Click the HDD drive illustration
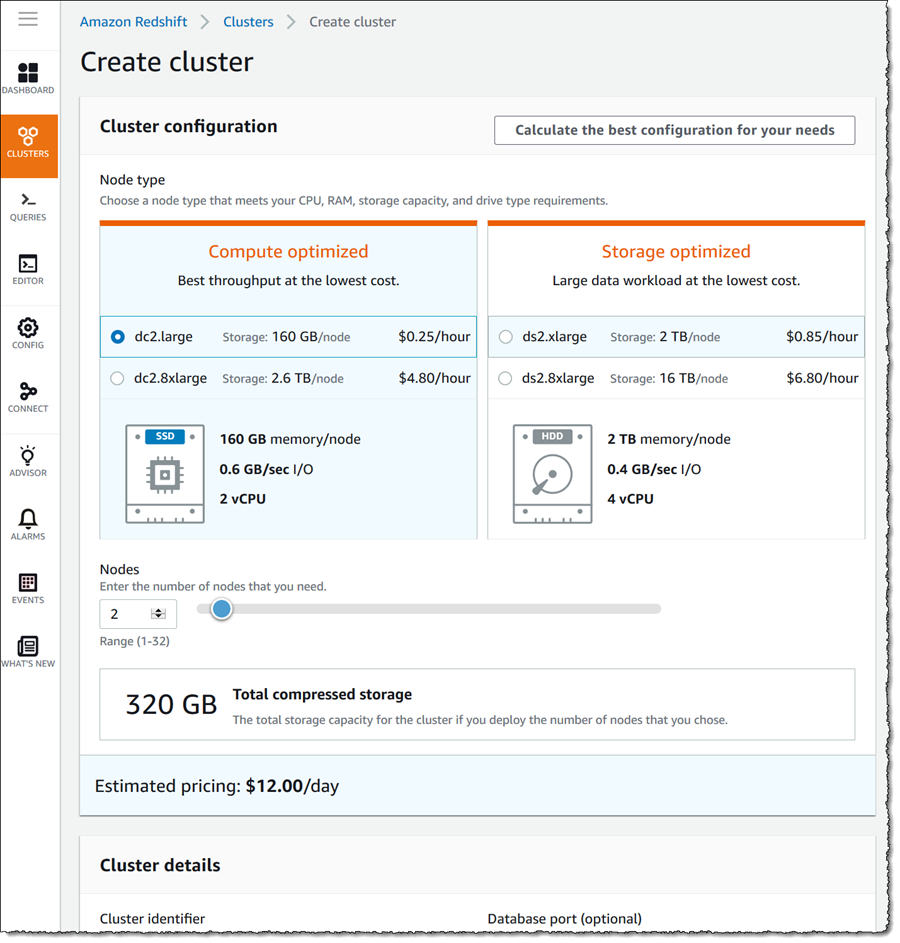900x943 pixels. pos(553,474)
